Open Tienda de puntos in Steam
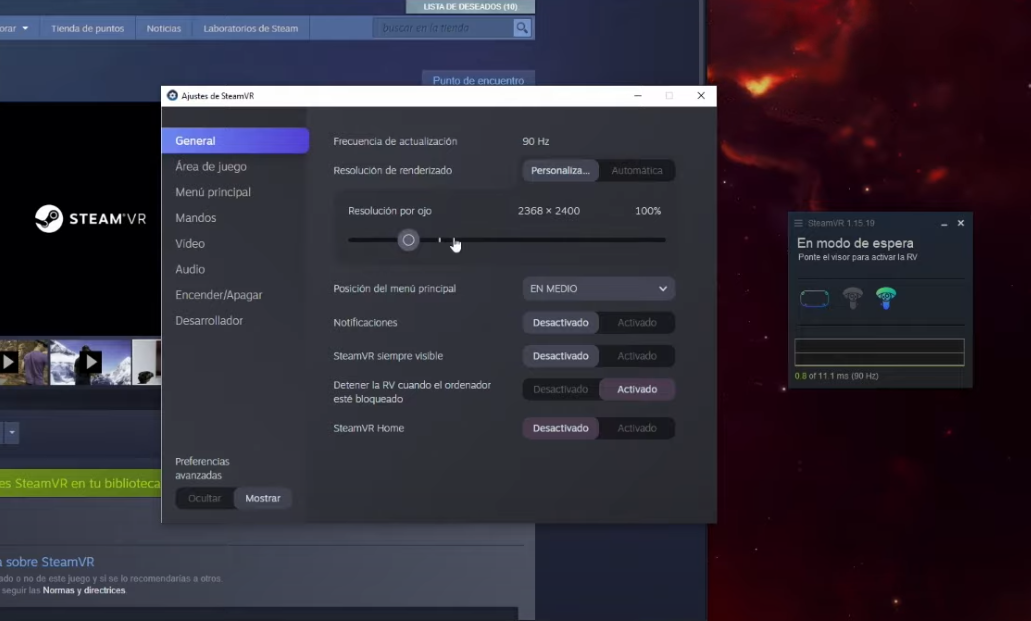 [87, 28]
